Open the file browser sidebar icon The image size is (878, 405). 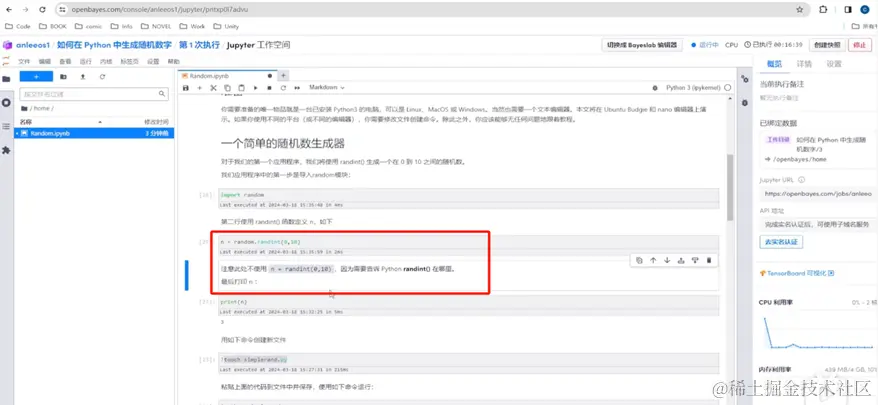coord(6,79)
